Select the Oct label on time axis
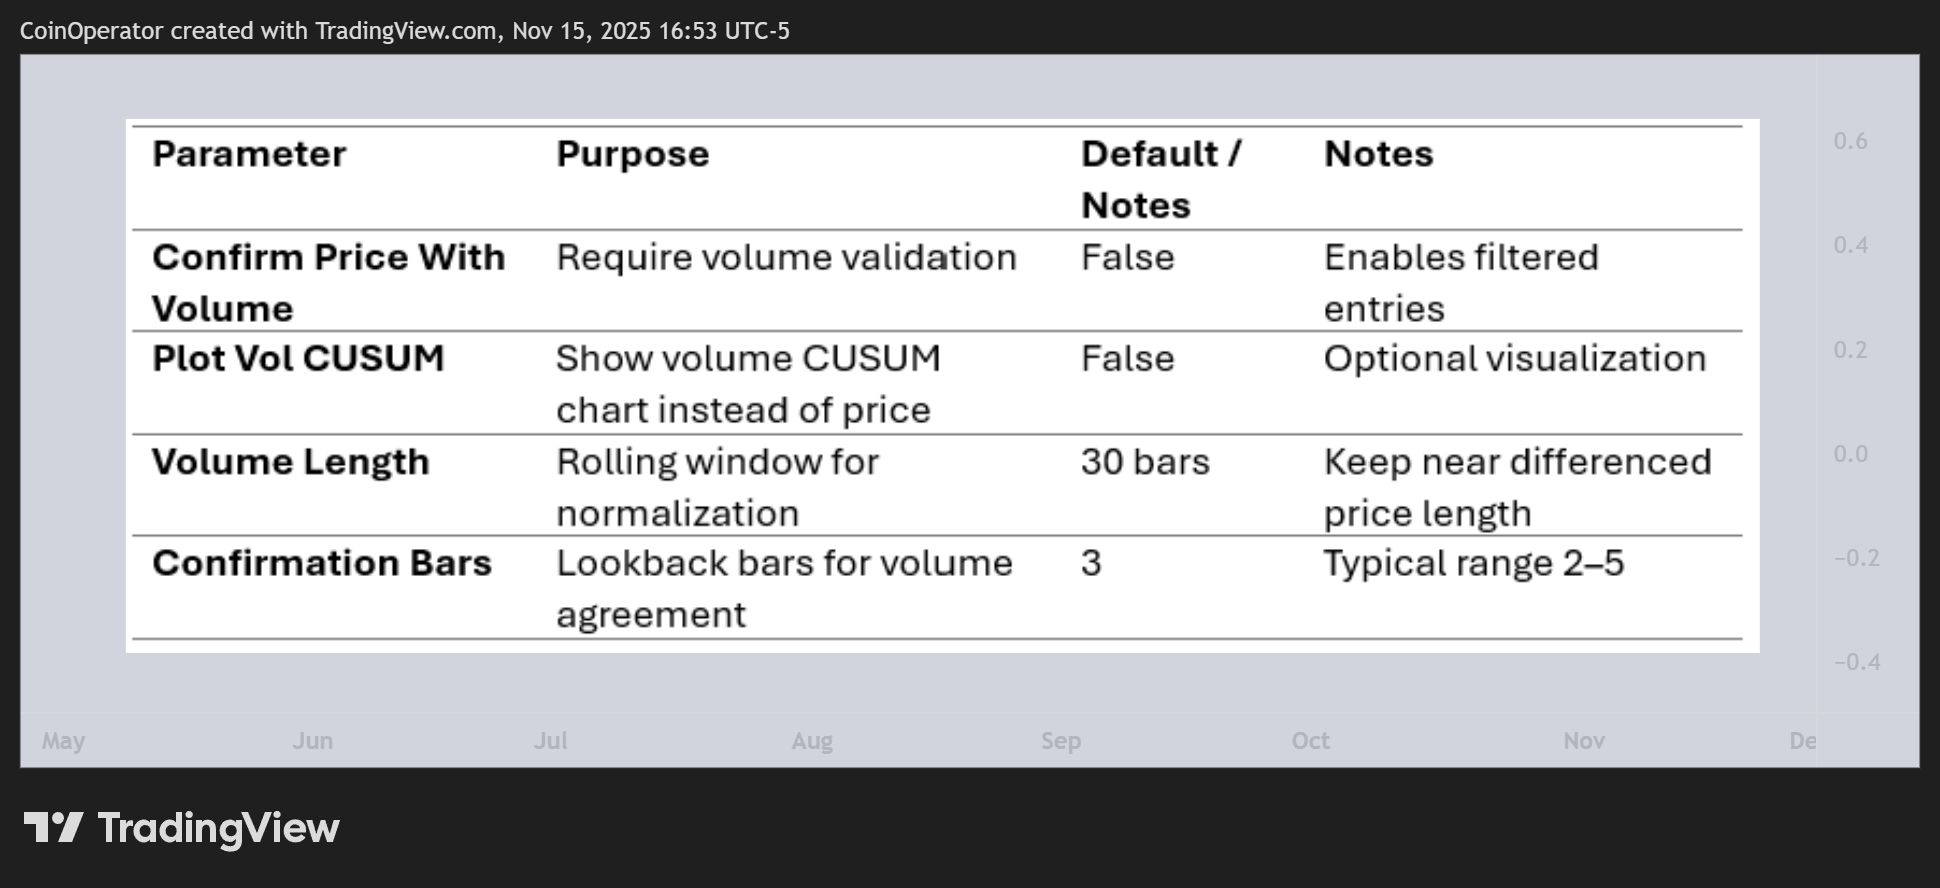 pyautogui.click(x=1310, y=741)
